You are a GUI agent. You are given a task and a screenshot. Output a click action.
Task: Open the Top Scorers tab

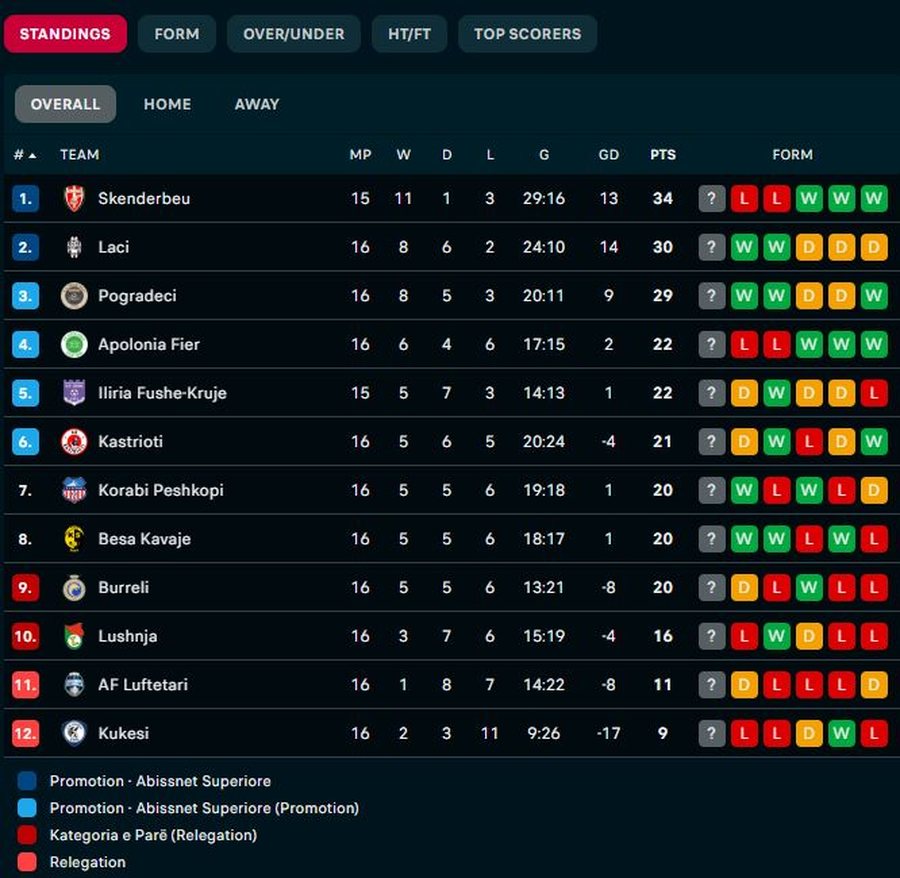527,34
